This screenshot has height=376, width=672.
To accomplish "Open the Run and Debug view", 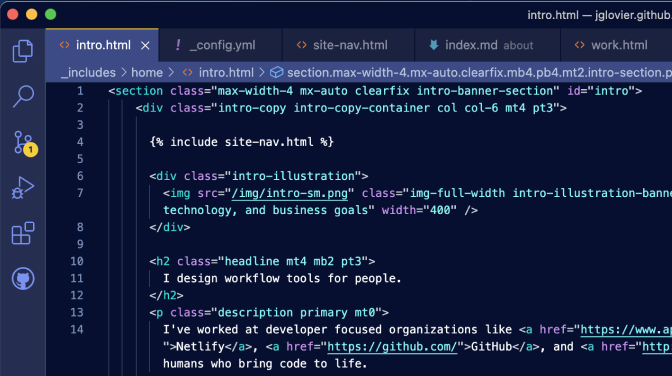I will 23,188.
